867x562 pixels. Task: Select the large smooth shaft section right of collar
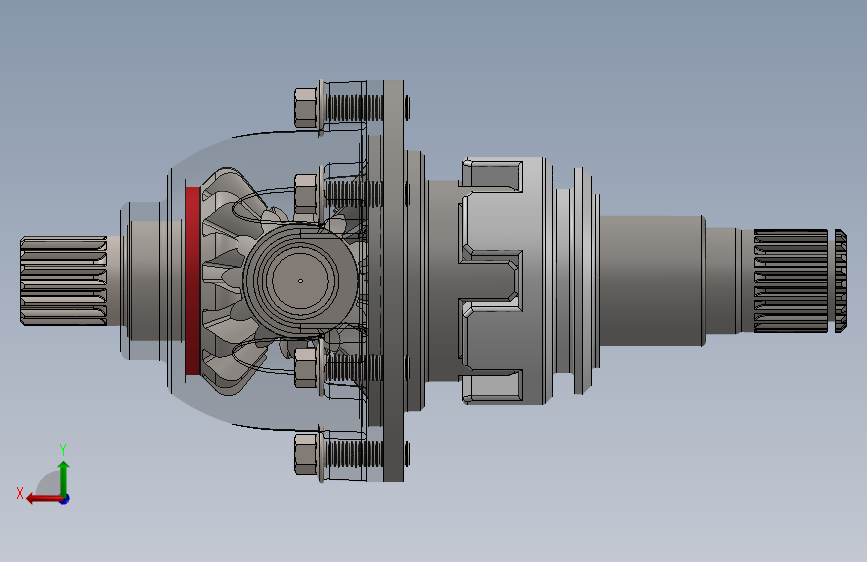pos(651,281)
